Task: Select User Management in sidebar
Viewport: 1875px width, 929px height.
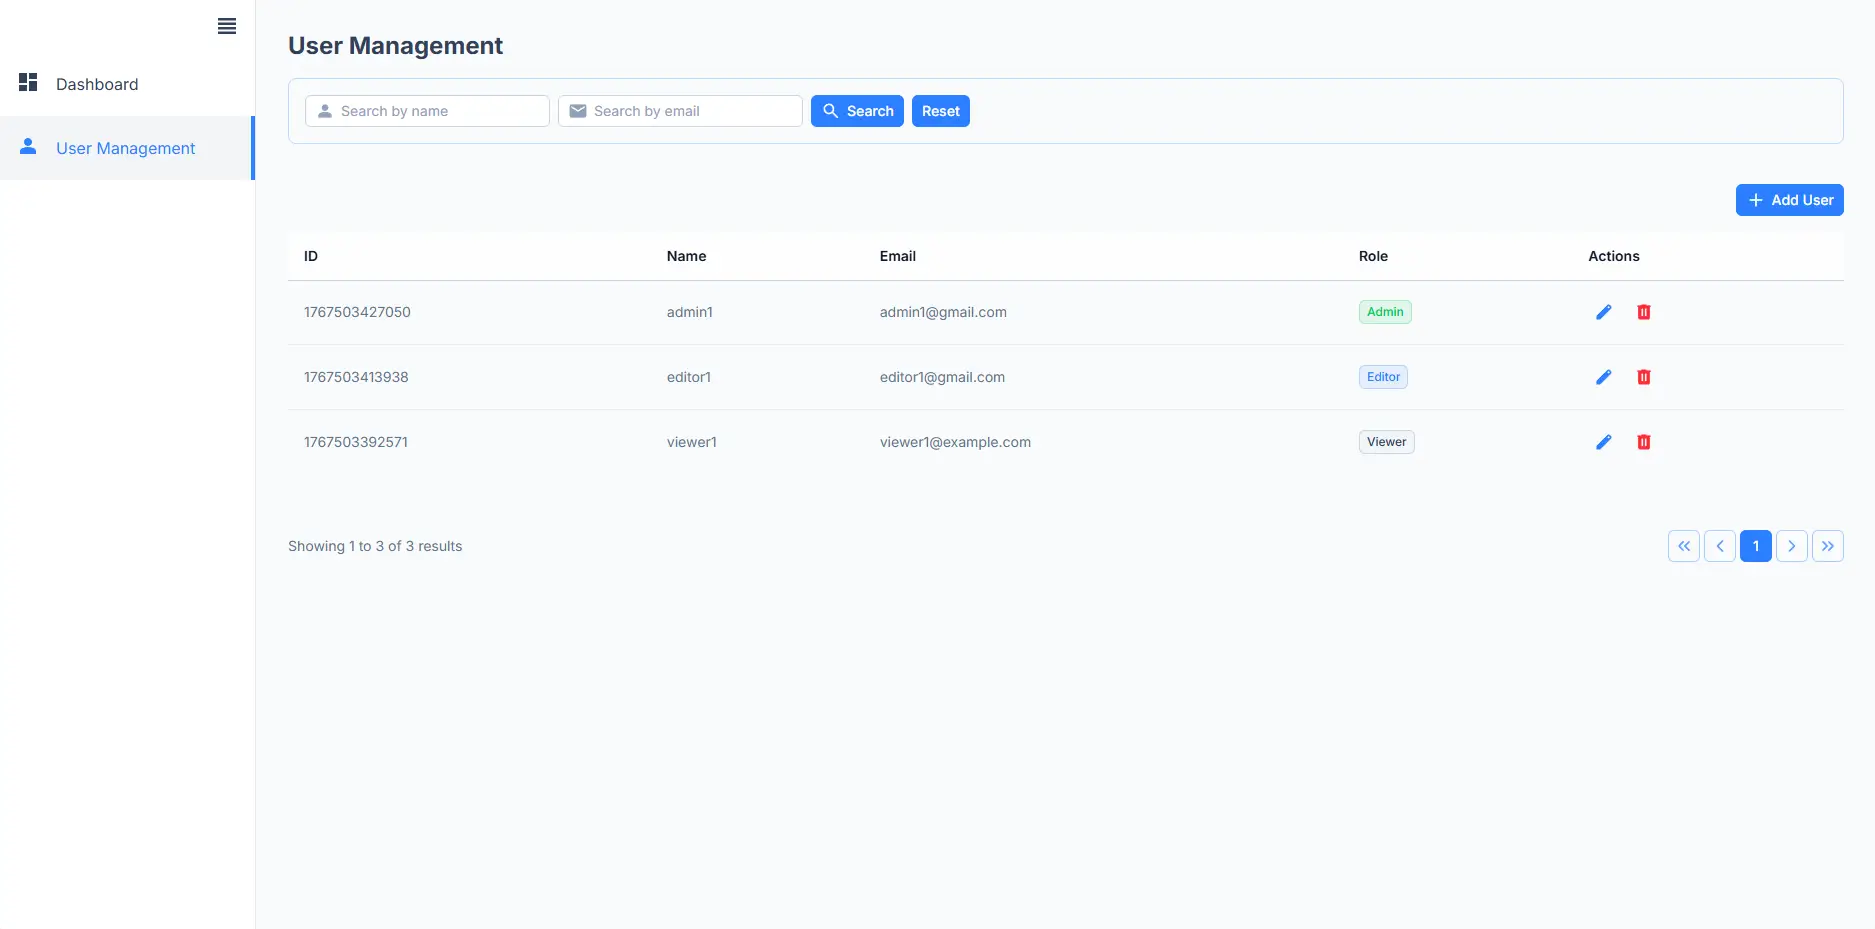Action: click(125, 148)
